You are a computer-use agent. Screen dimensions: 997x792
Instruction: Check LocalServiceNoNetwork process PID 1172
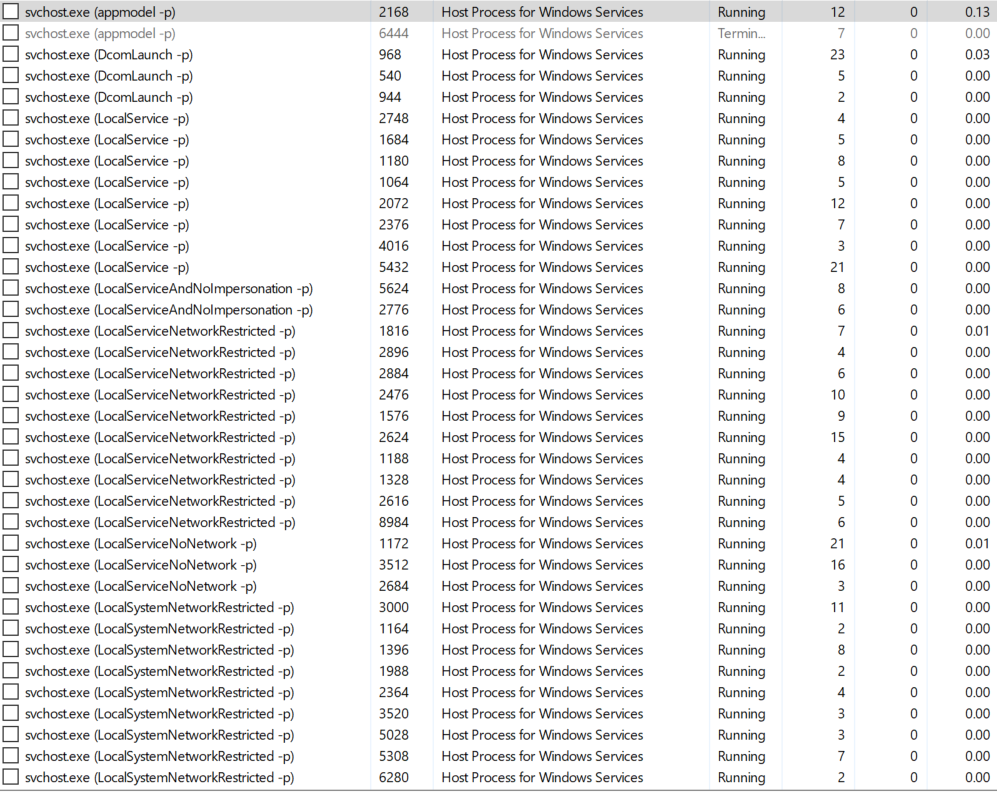[10, 543]
